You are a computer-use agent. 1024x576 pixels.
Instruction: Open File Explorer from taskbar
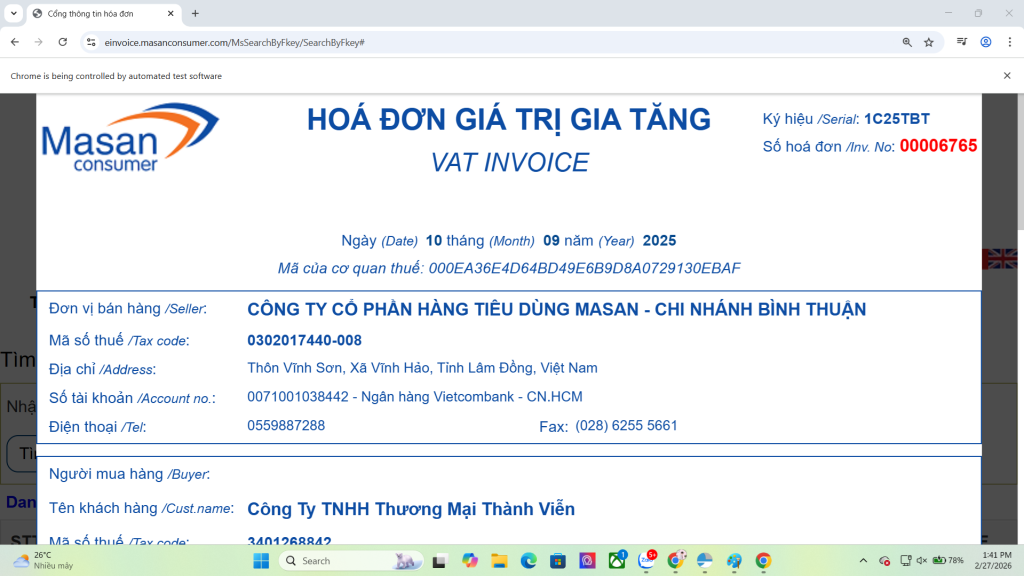pos(499,561)
